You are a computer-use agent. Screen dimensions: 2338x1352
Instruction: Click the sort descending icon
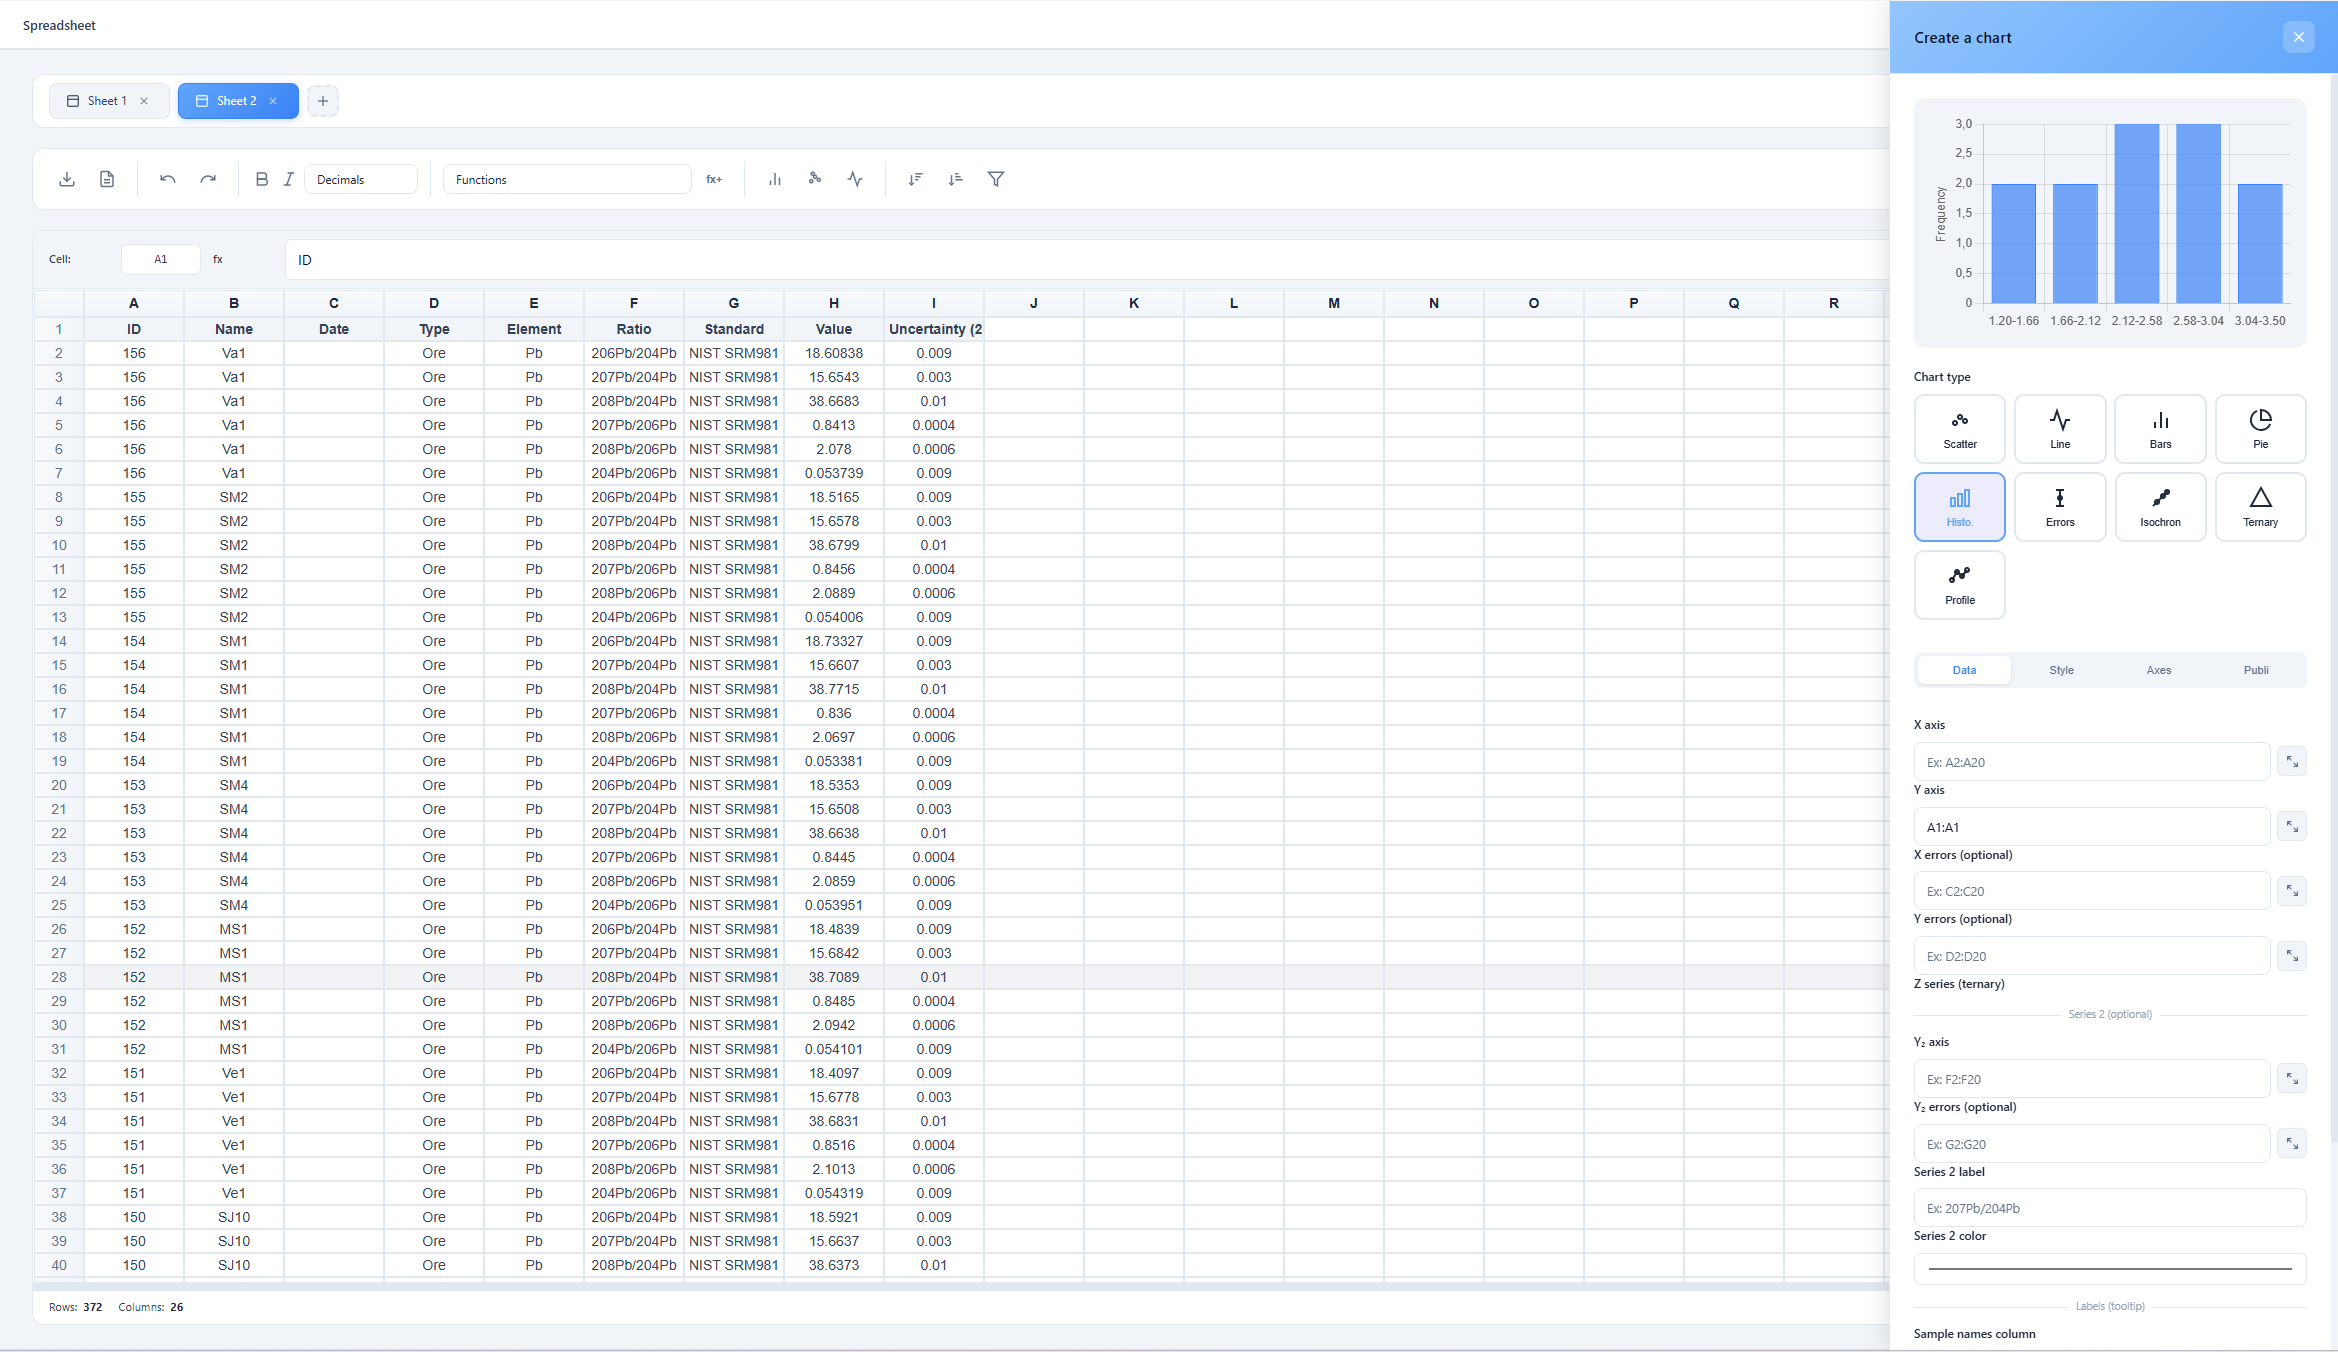click(x=915, y=179)
